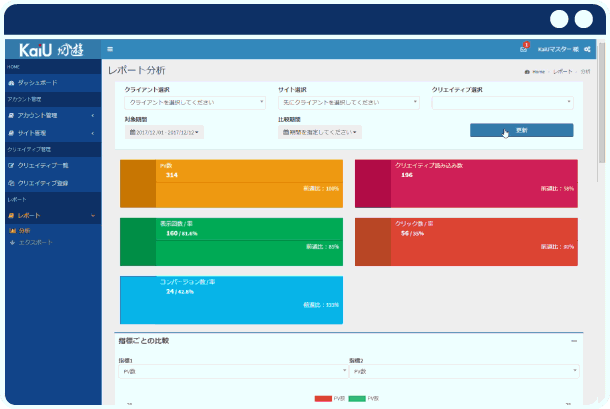
Task: Select the 分析 report sub-item
Action: [x=24, y=231]
